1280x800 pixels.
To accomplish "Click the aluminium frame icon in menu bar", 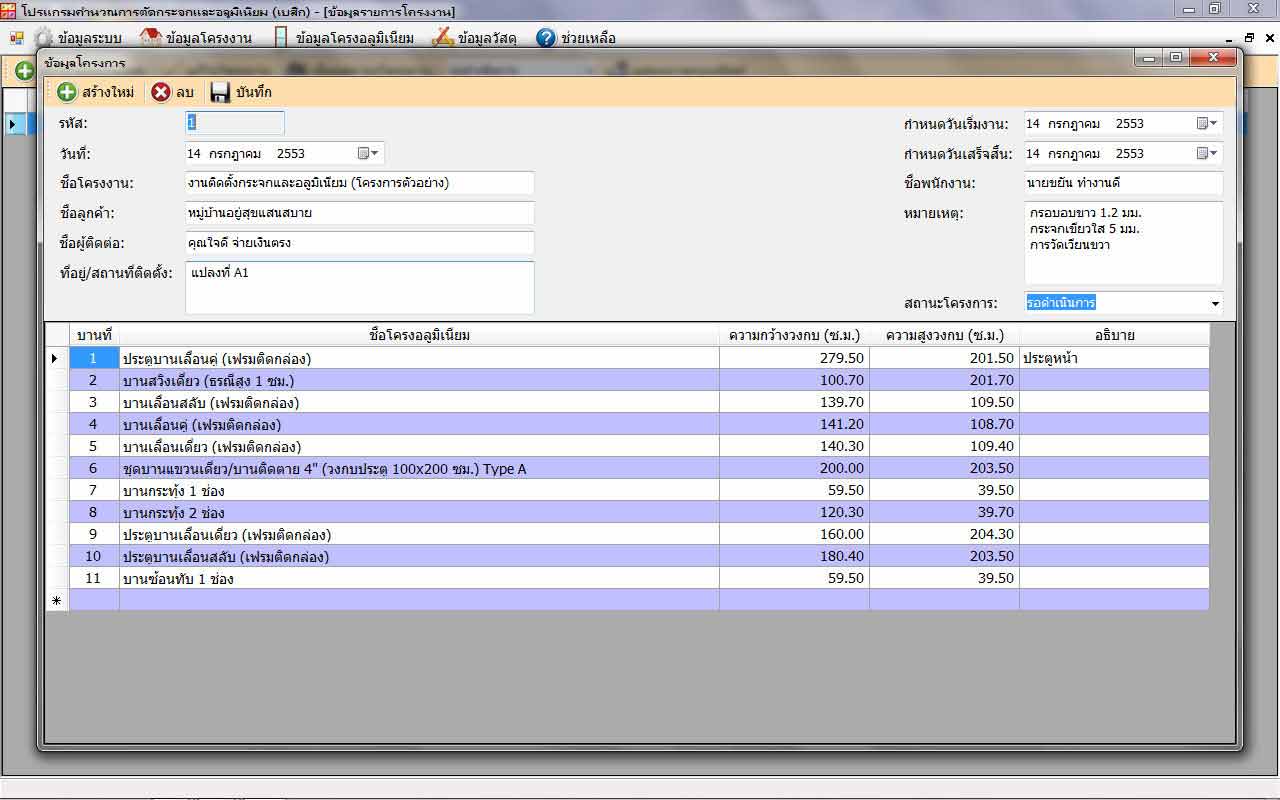I will point(281,38).
